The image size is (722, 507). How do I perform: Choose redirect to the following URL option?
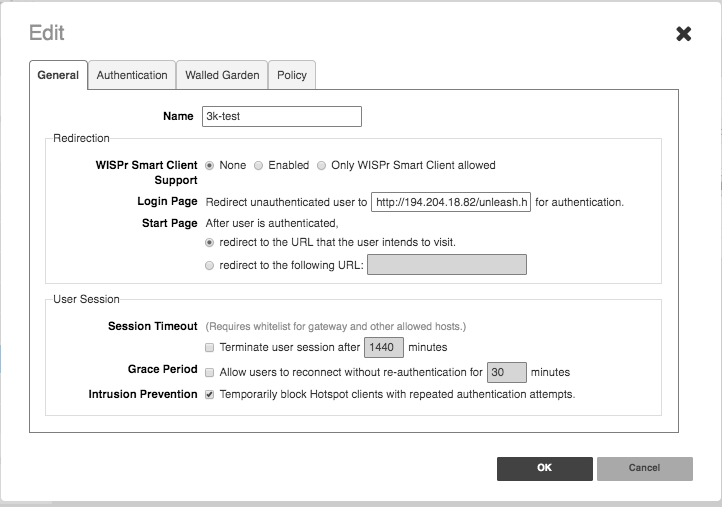coord(209,265)
